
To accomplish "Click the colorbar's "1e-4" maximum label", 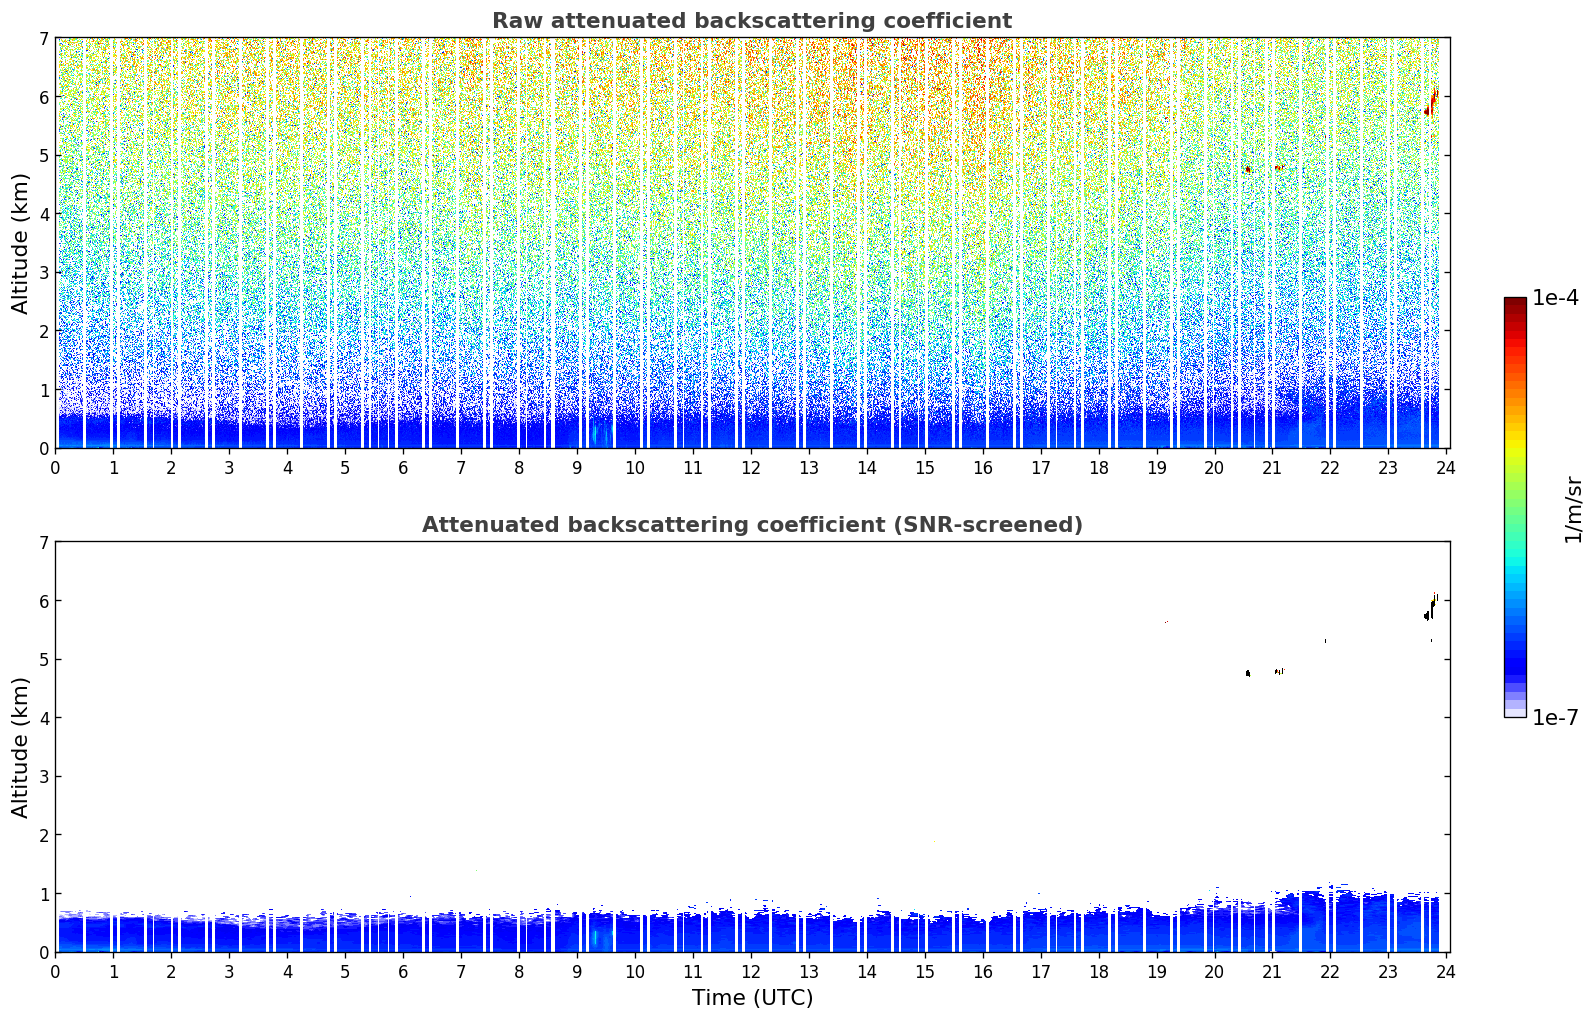I will [1555, 298].
